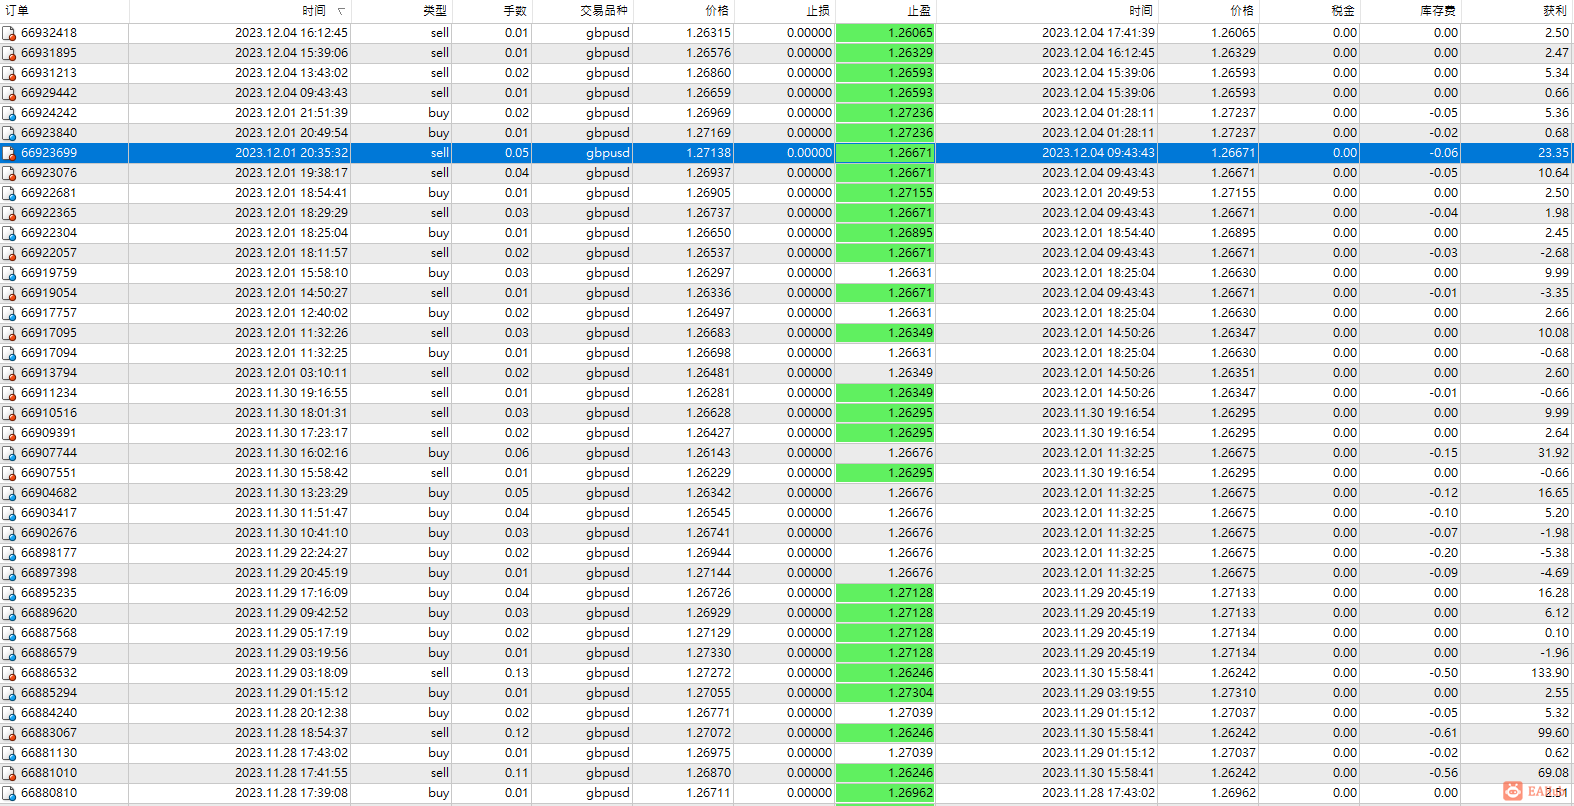The image size is (1574, 806).
Task: Sort the table by 类型 column
Action: [x=435, y=11]
